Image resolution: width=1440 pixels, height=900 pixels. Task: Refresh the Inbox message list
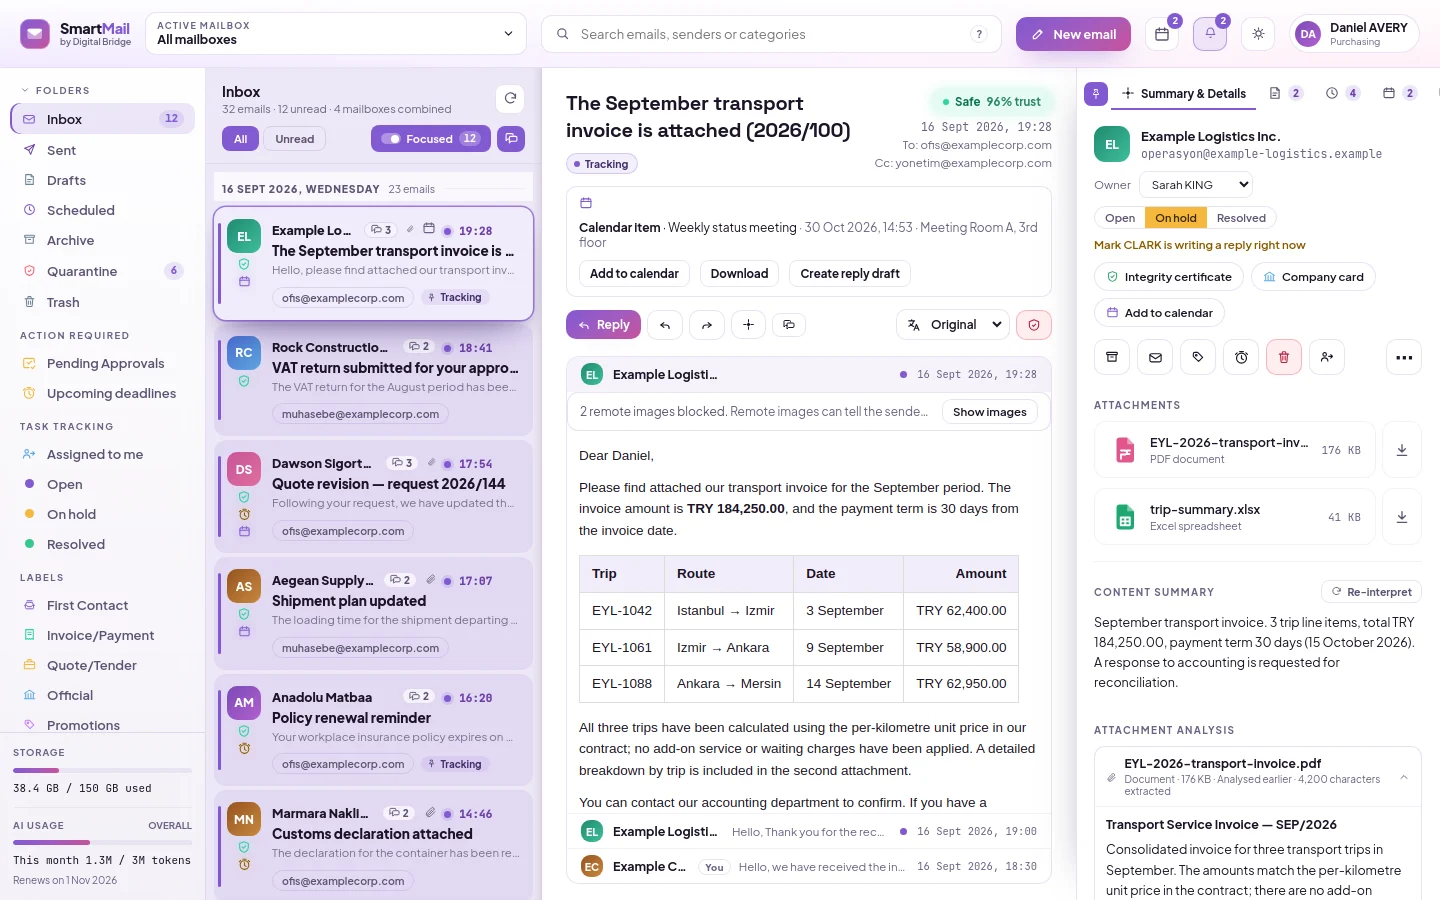(x=510, y=98)
